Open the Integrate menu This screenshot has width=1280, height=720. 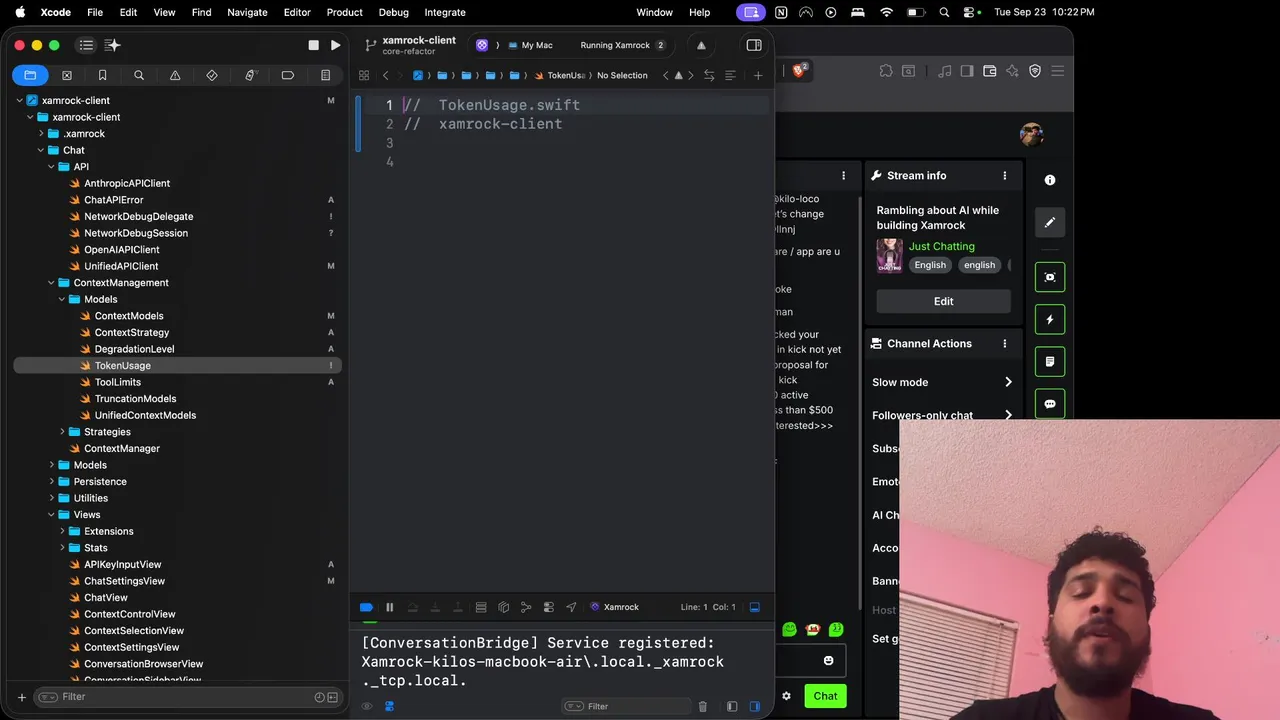(445, 12)
